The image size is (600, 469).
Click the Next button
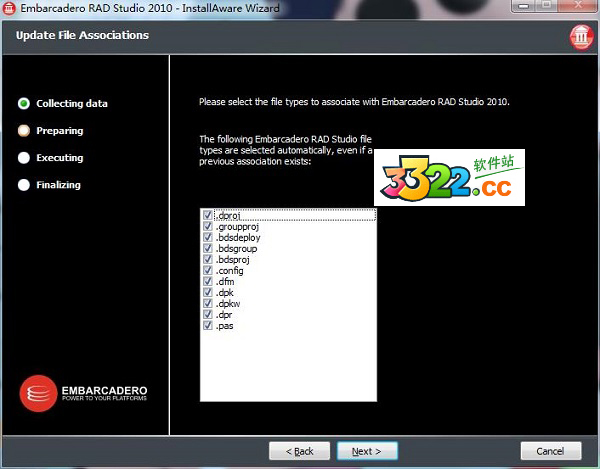tap(367, 451)
